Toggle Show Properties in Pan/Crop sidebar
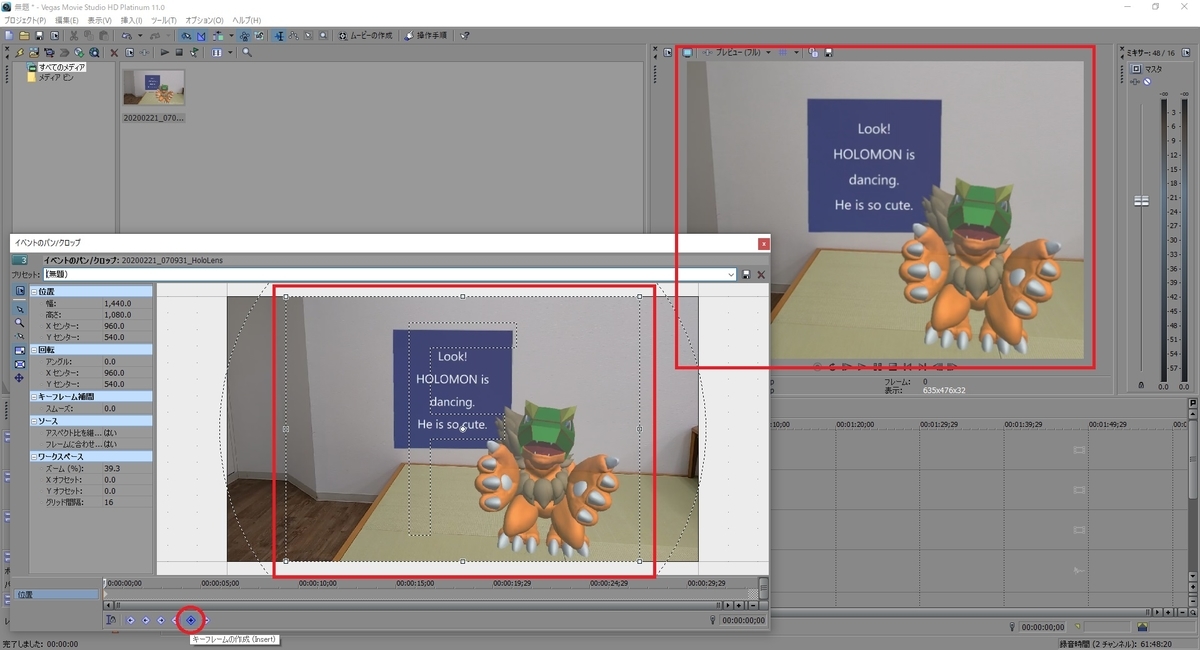 (x=19, y=291)
